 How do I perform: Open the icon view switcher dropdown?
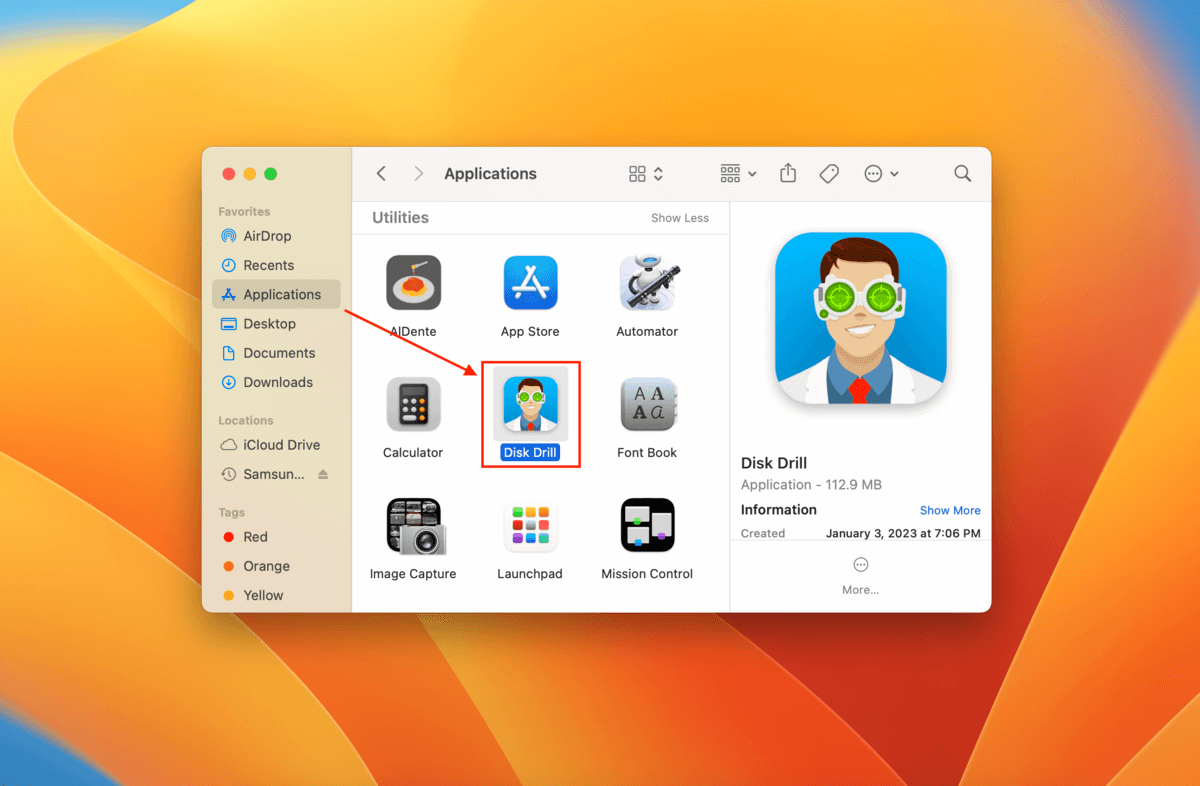(x=646, y=174)
